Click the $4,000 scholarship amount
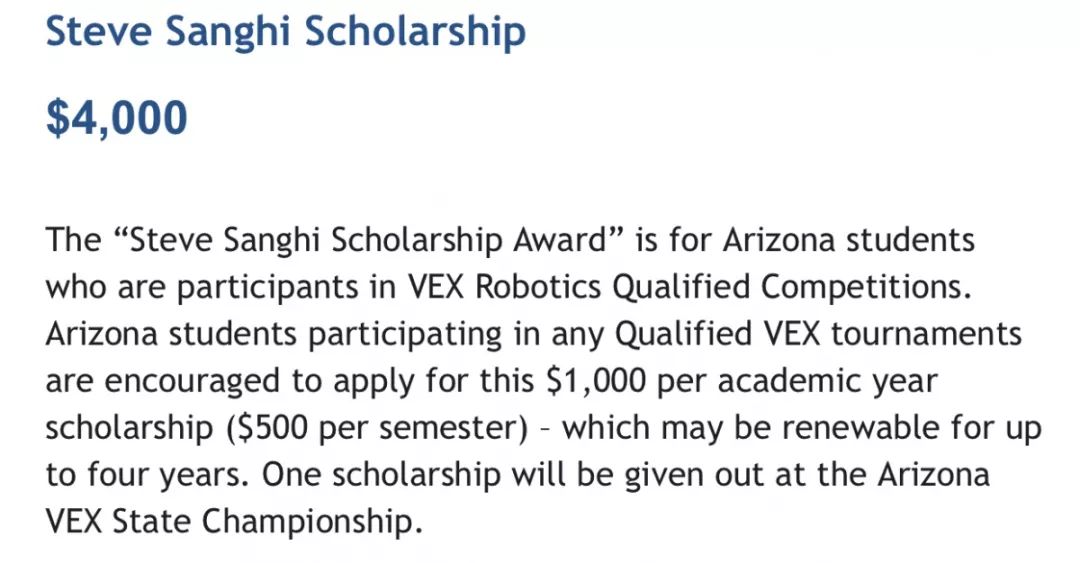Viewport: 1080px width, 563px height. pos(116,117)
